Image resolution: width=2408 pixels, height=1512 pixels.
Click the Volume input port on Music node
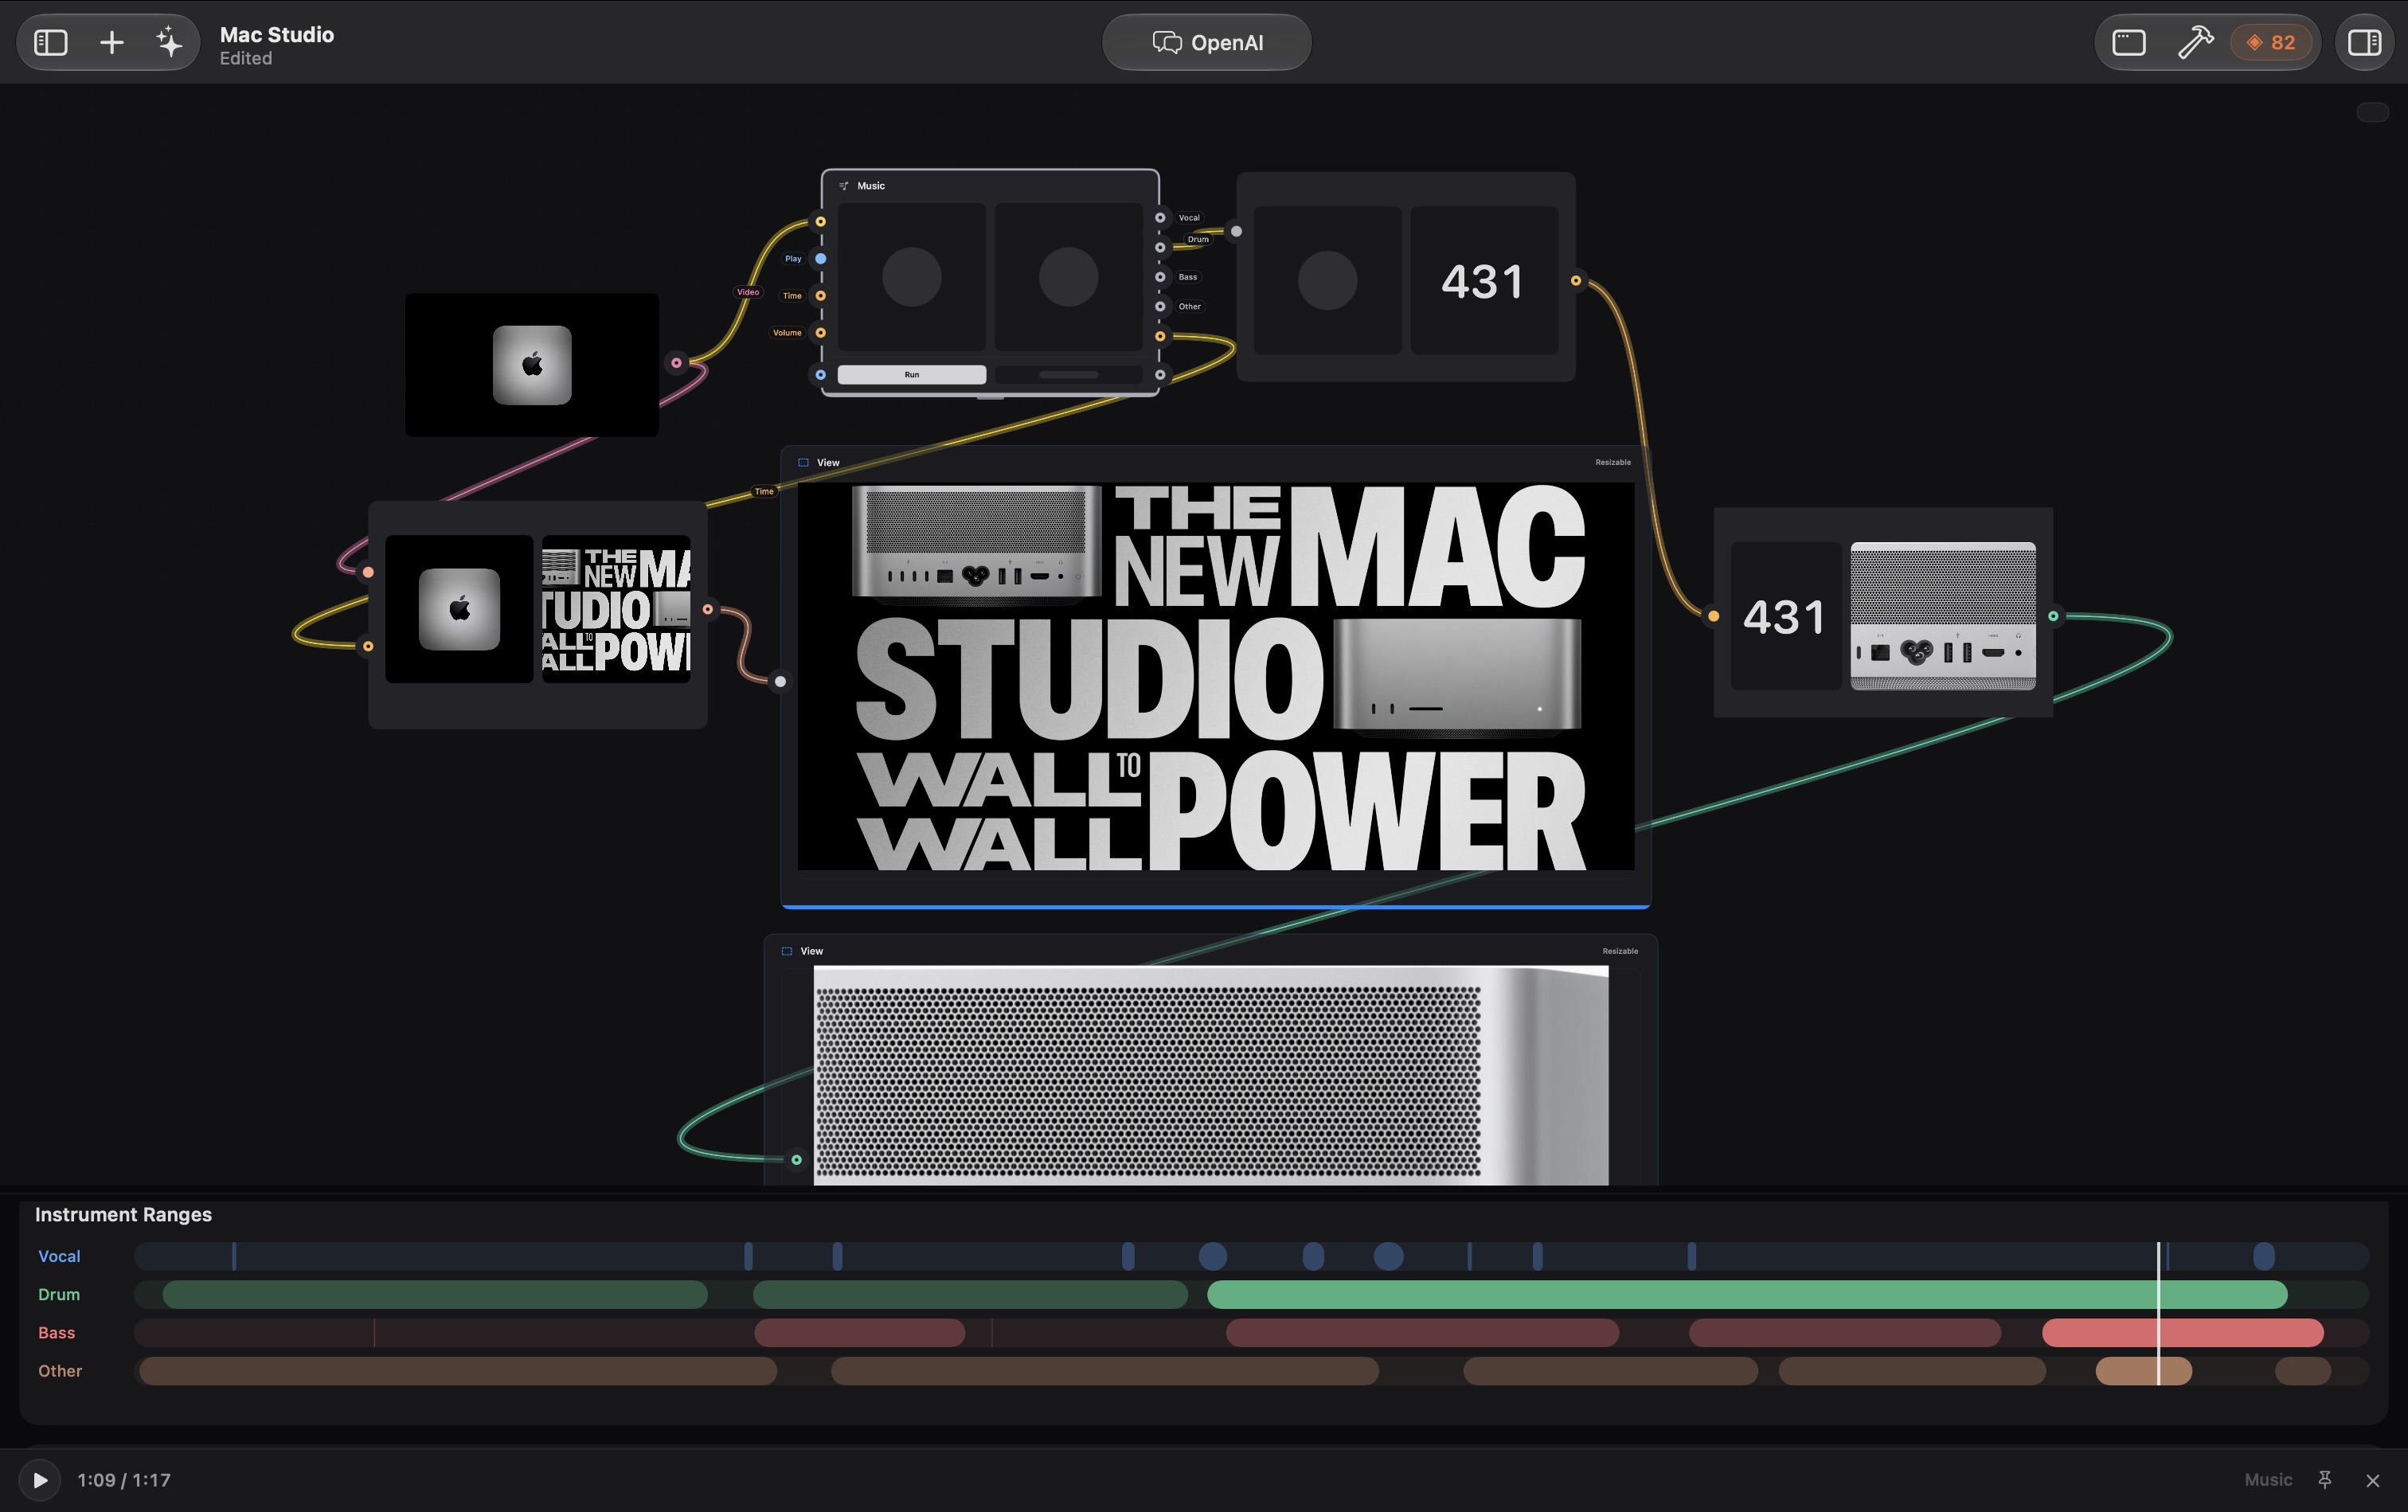[x=820, y=333]
